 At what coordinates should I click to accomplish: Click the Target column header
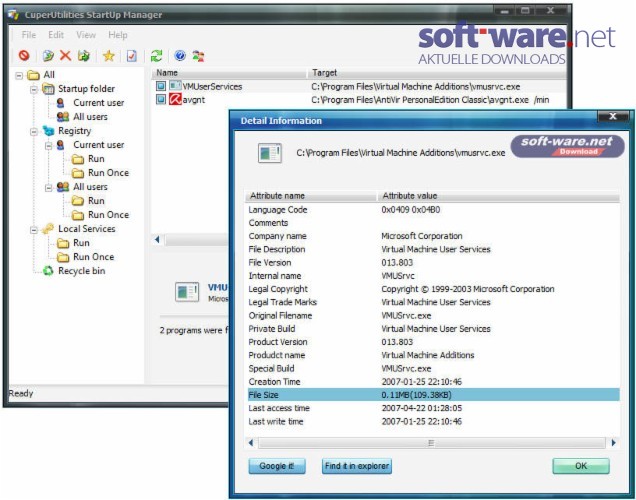point(437,73)
